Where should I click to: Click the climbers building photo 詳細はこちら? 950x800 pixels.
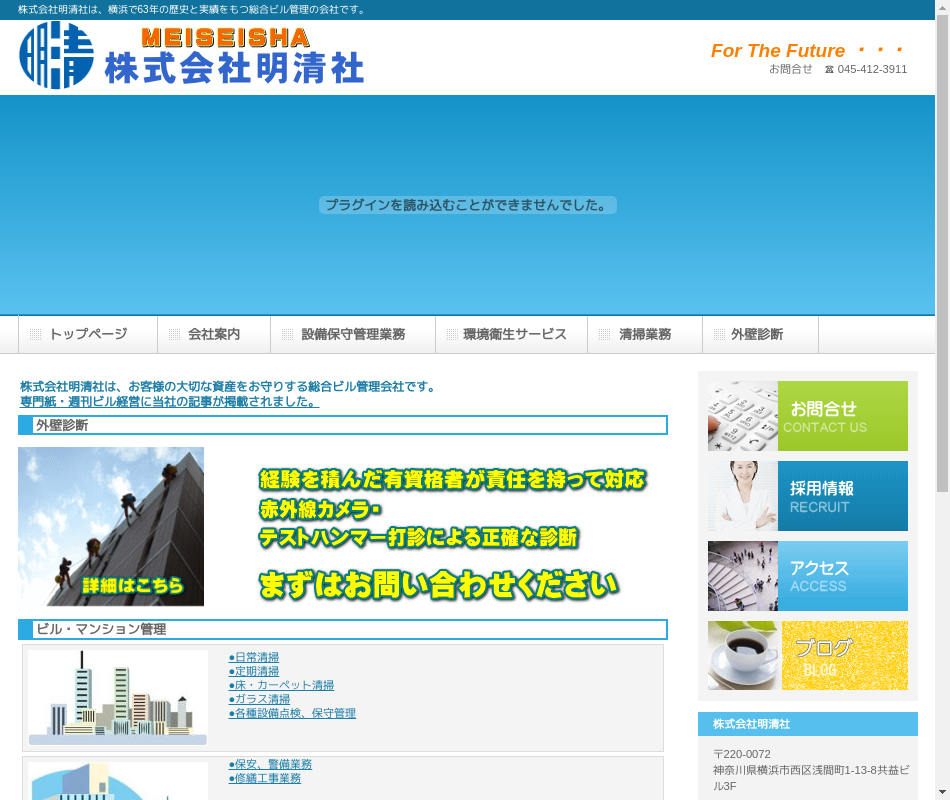pyautogui.click(x=111, y=527)
